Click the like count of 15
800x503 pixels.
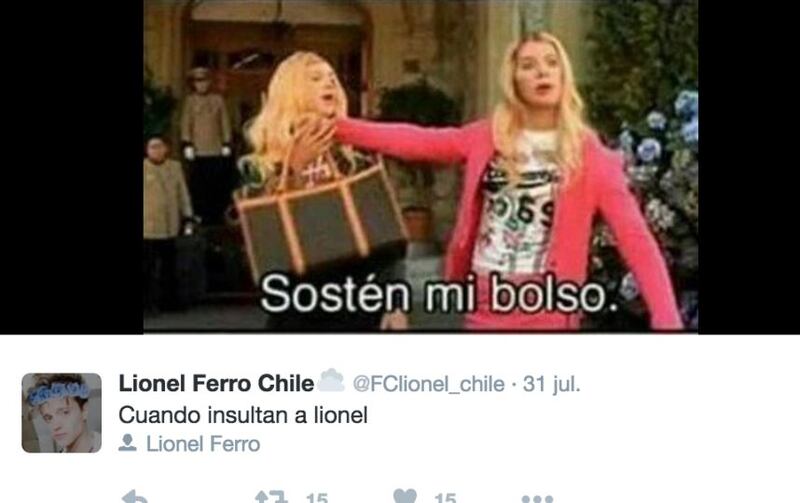coord(445,498)
